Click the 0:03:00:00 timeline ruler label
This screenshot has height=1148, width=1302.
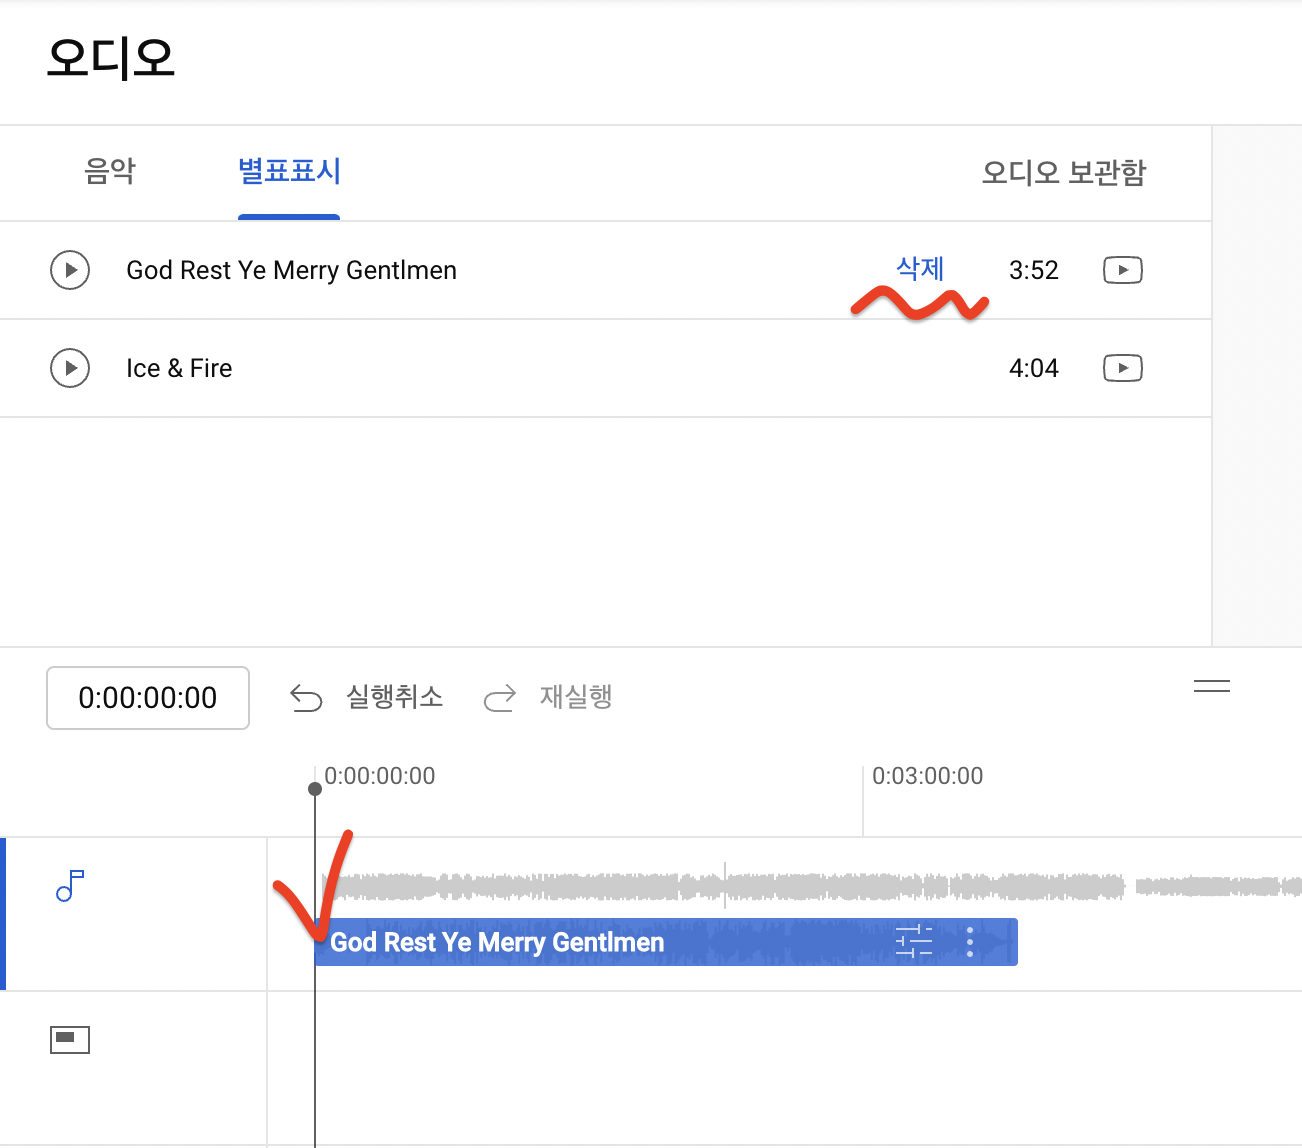coord(928,776)
